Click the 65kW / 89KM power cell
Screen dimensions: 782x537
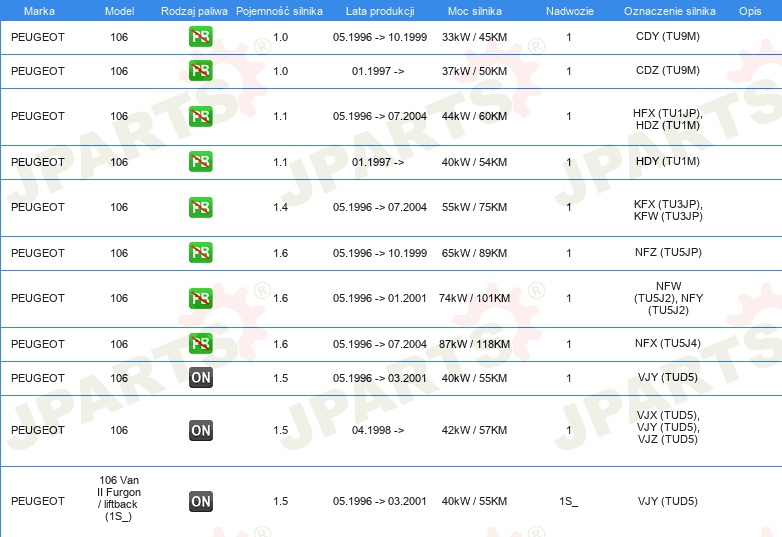click(x=474, y=253)
